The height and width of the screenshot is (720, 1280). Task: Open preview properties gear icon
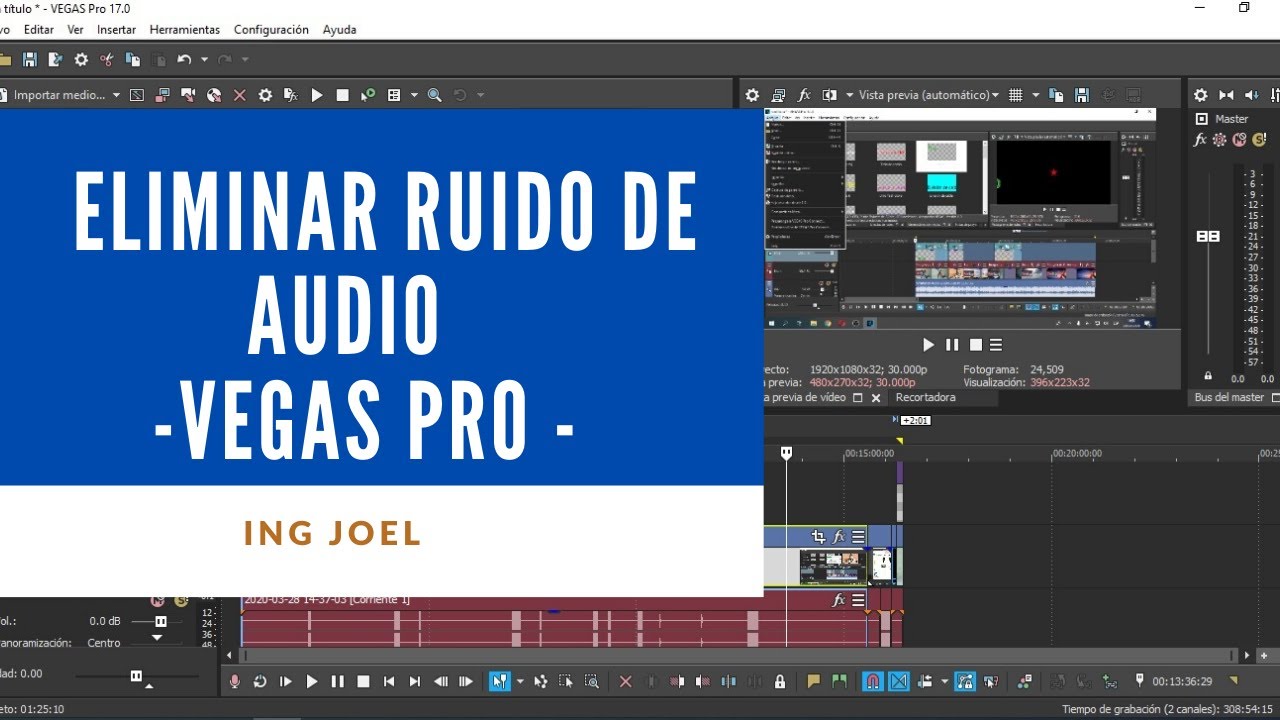pyautogui.click(x=753, y=95)
